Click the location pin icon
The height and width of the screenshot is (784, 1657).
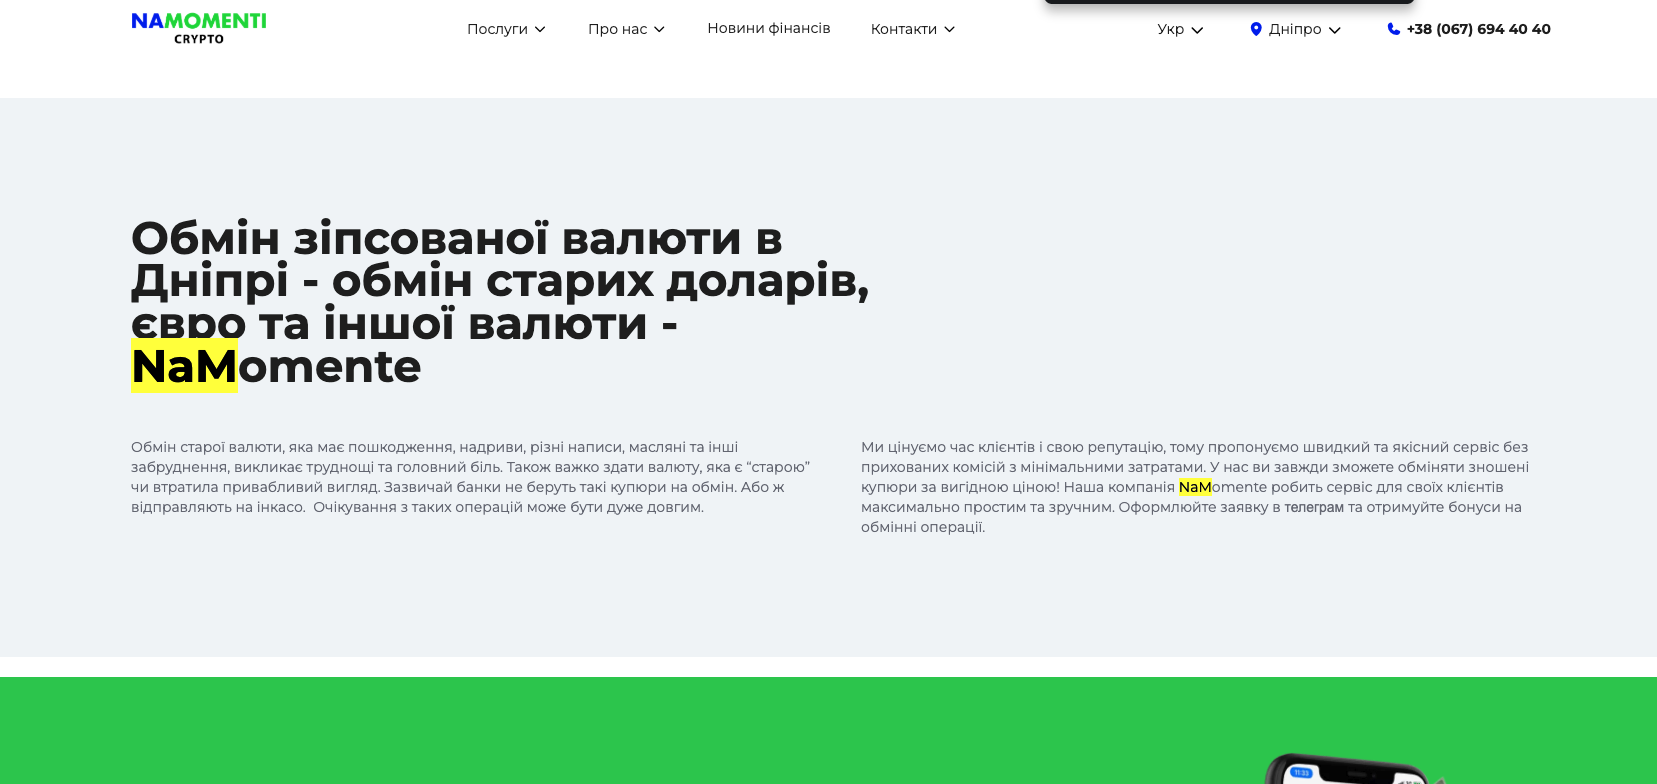click(x=1256, y=29)
